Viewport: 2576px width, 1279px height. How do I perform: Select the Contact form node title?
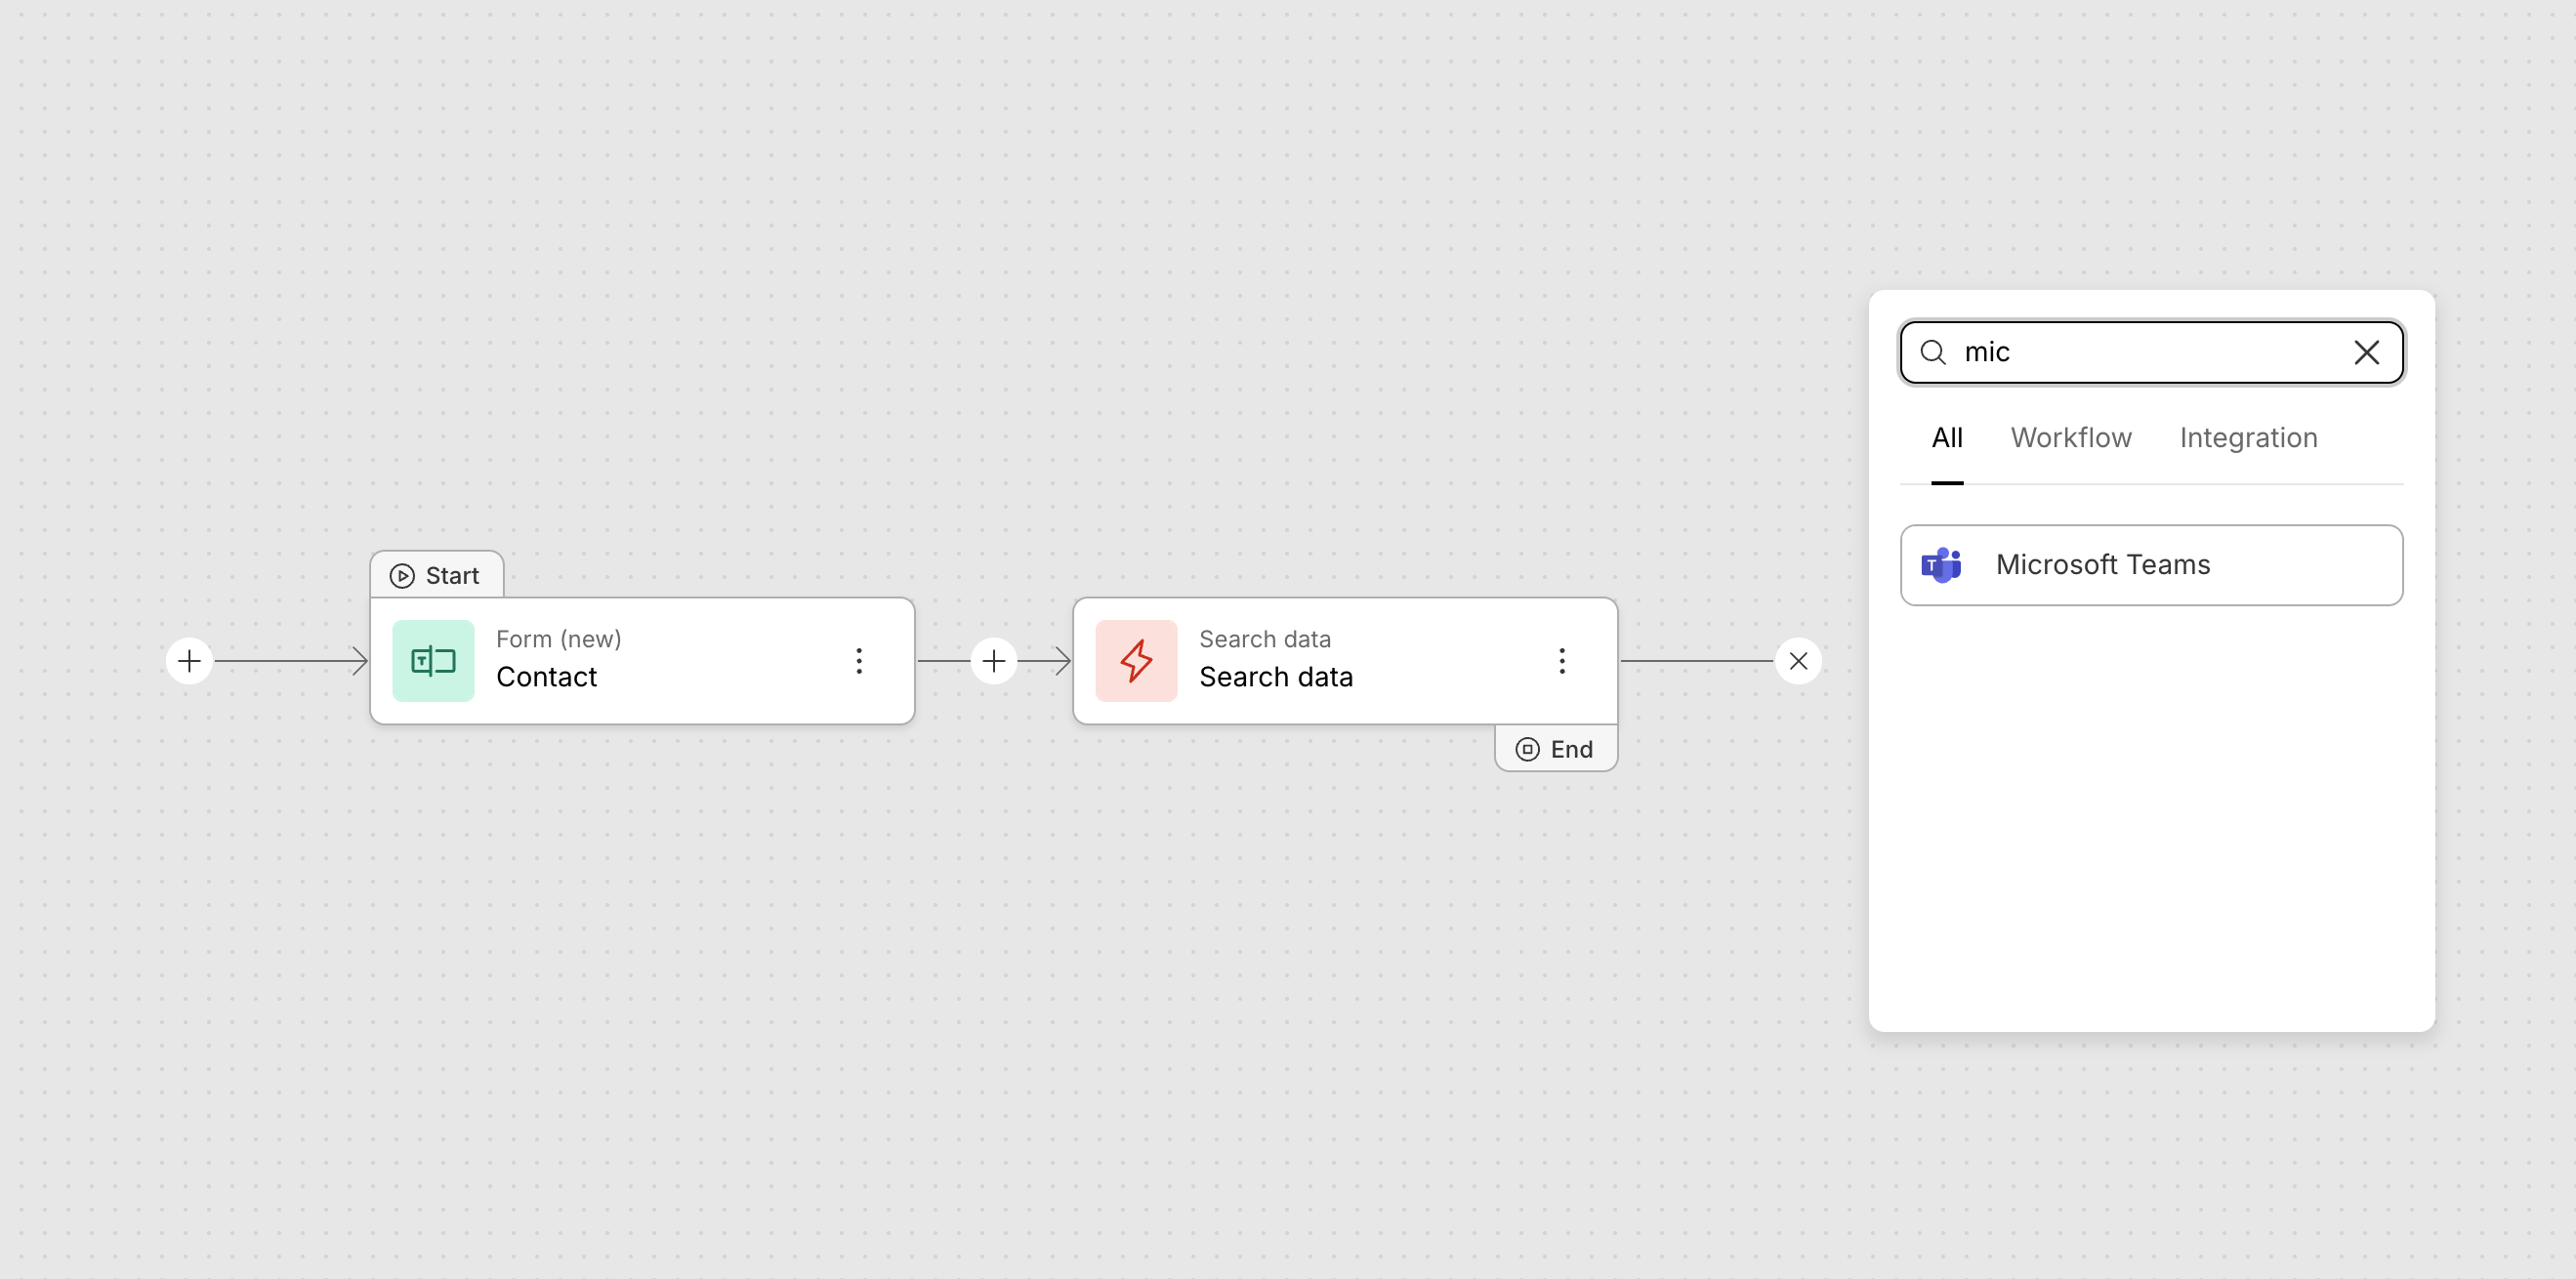pos(546,678)
